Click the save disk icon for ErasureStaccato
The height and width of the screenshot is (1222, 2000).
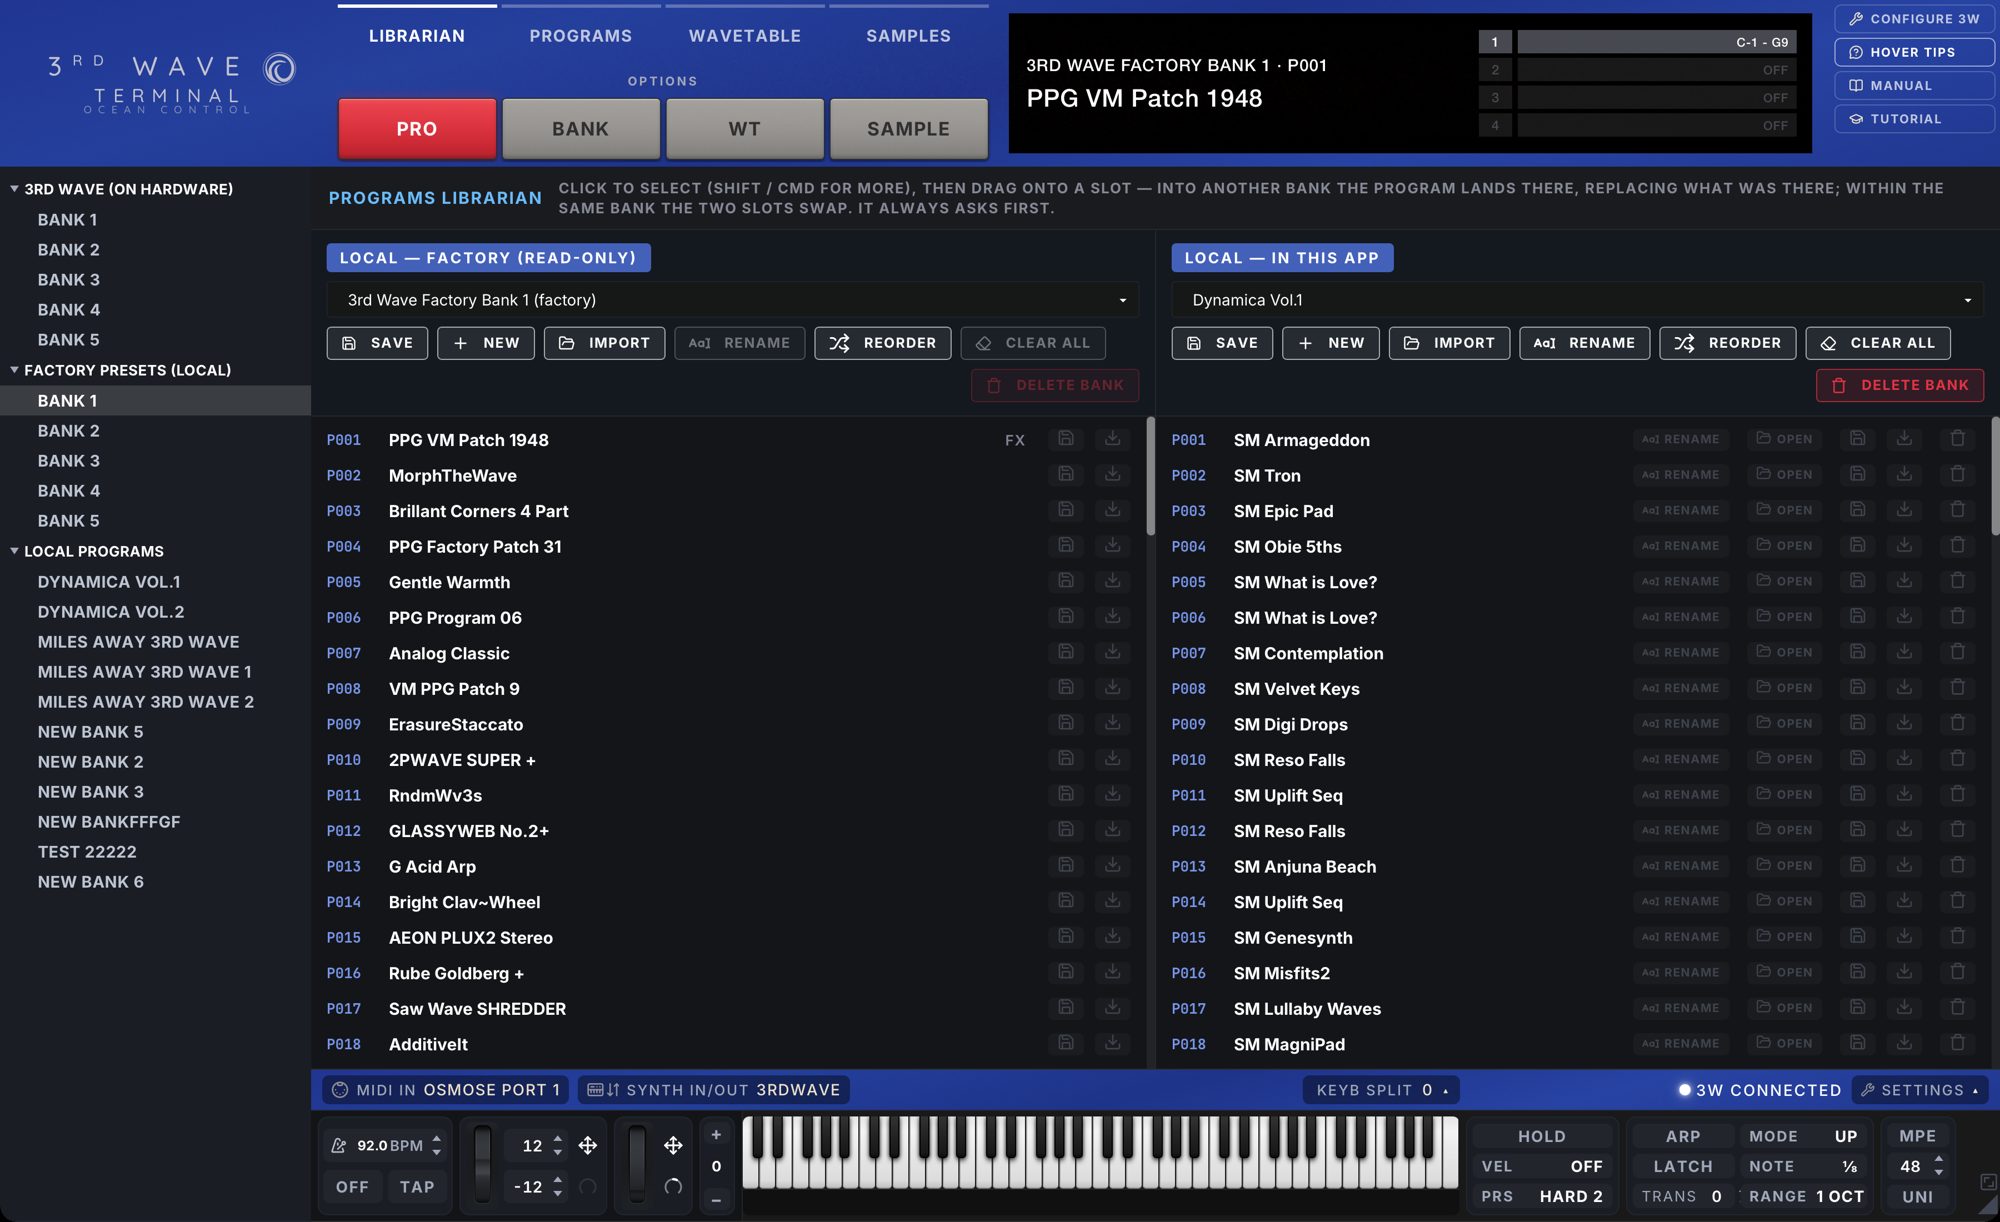tap(1066, 723)
